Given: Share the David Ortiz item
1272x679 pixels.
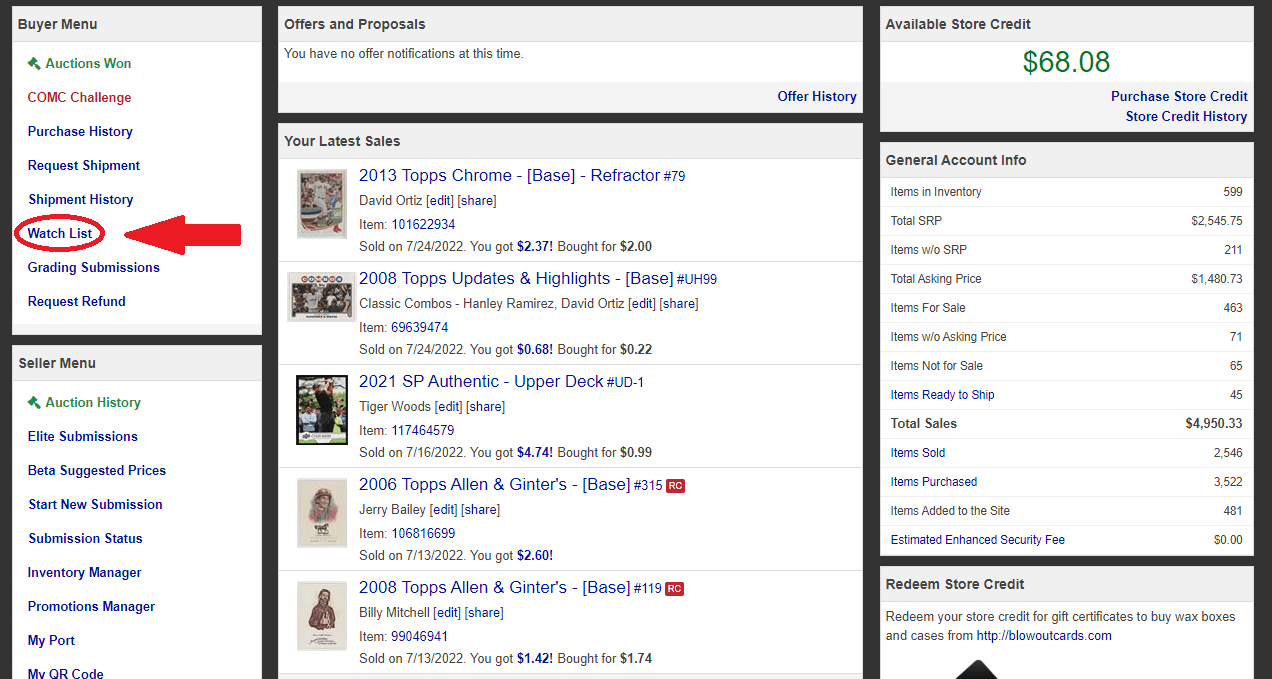Looking at the screenshot, I should (x=477, y=200).
